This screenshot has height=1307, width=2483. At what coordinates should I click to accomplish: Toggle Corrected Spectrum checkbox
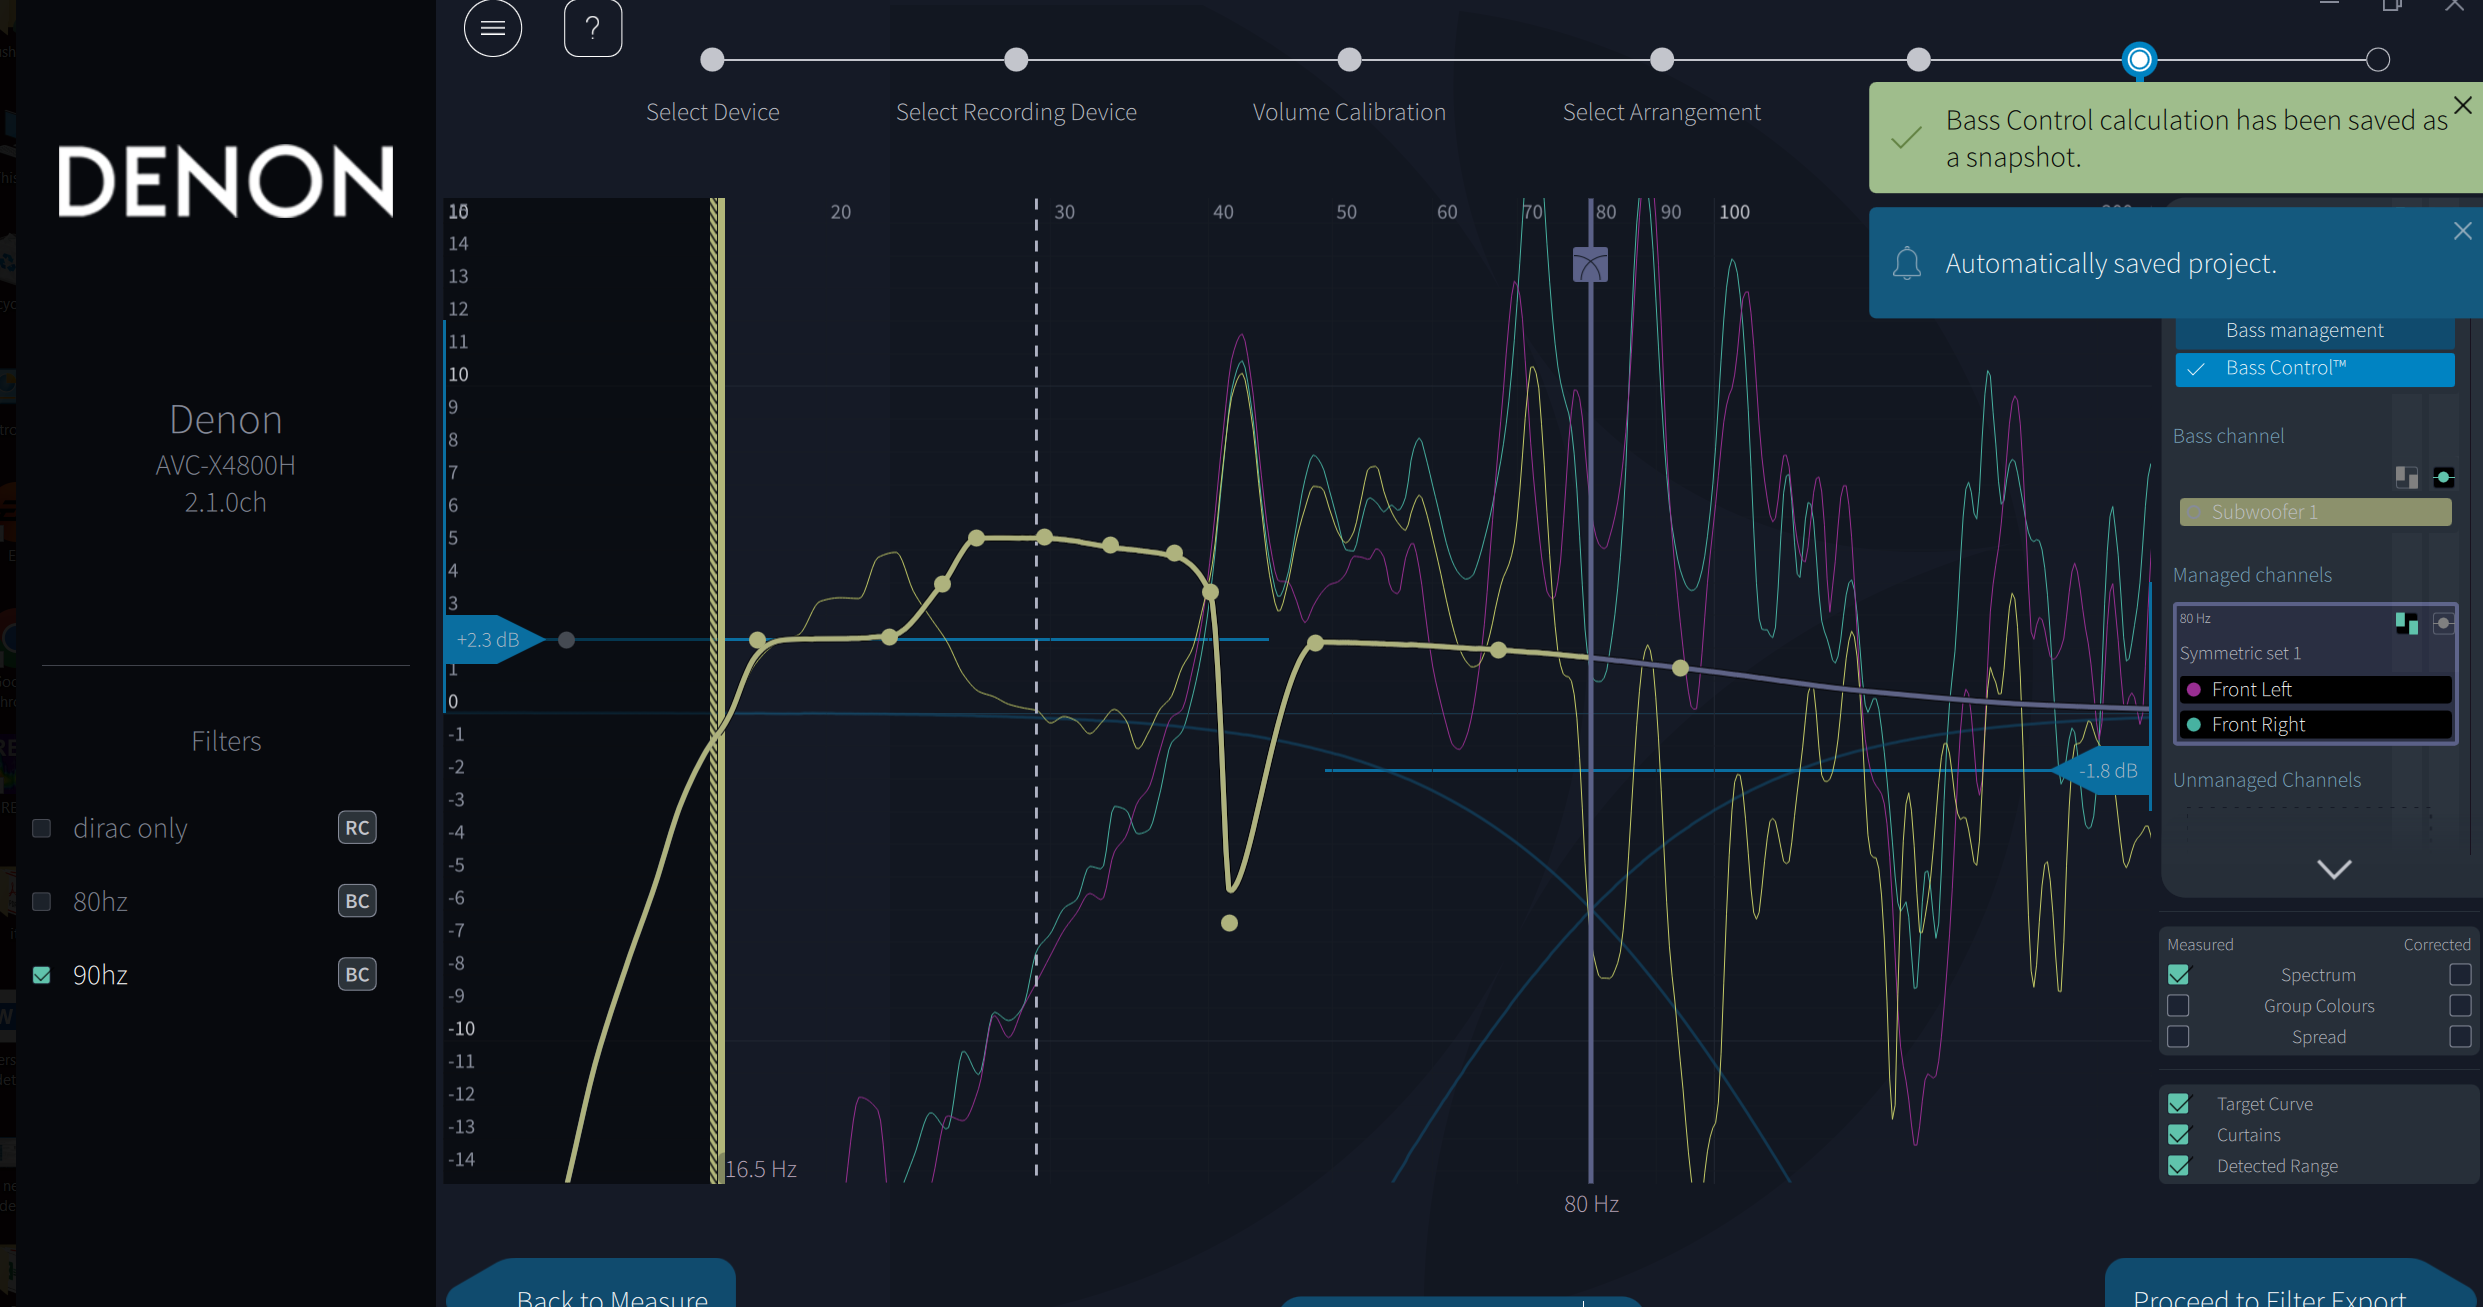click(x=2460, y=975)
